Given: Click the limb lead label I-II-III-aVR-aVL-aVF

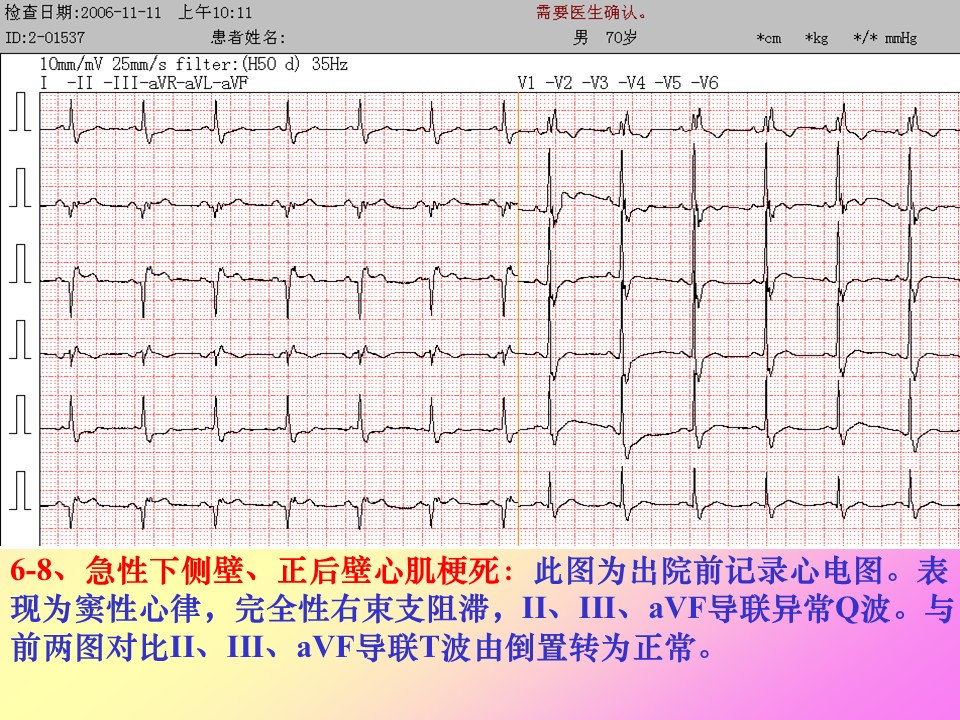Looking at the screenshot, I should point(144,83).
